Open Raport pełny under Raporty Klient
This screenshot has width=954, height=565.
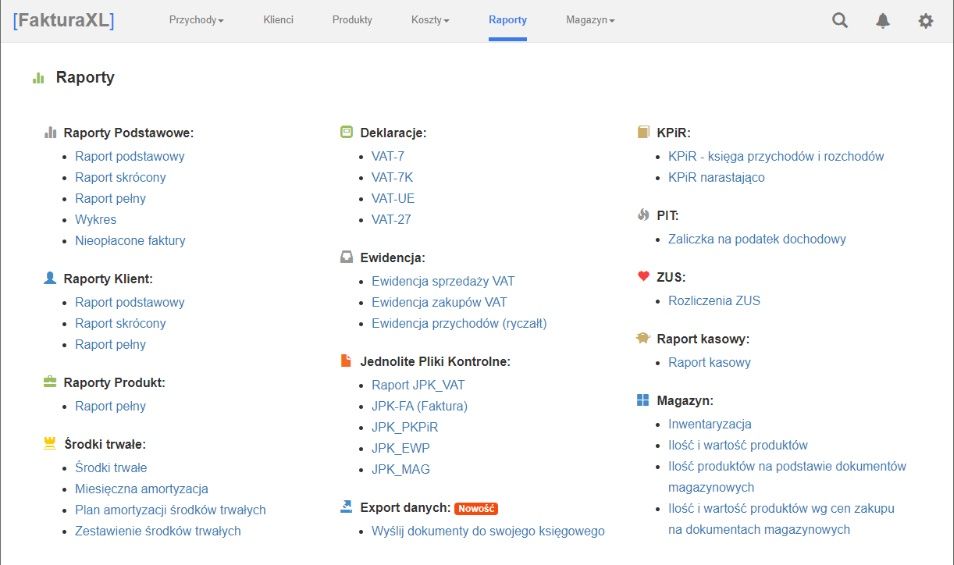110,345
